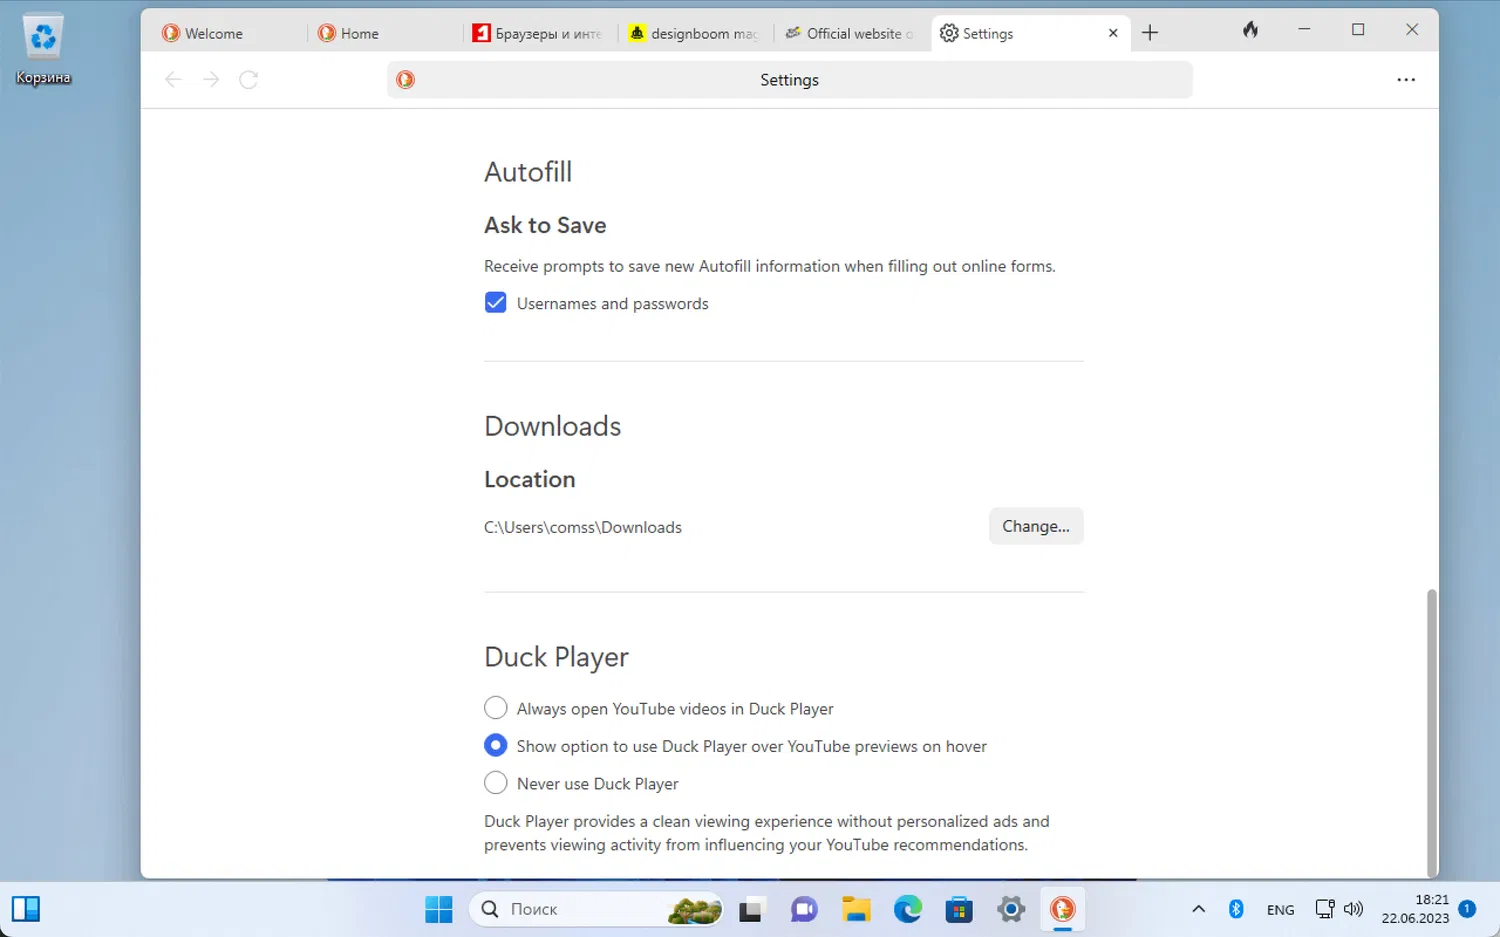Select Never use Duck Player
Image resolution: width=1500 pixels, height=937 pixels.
click(495, 783)
